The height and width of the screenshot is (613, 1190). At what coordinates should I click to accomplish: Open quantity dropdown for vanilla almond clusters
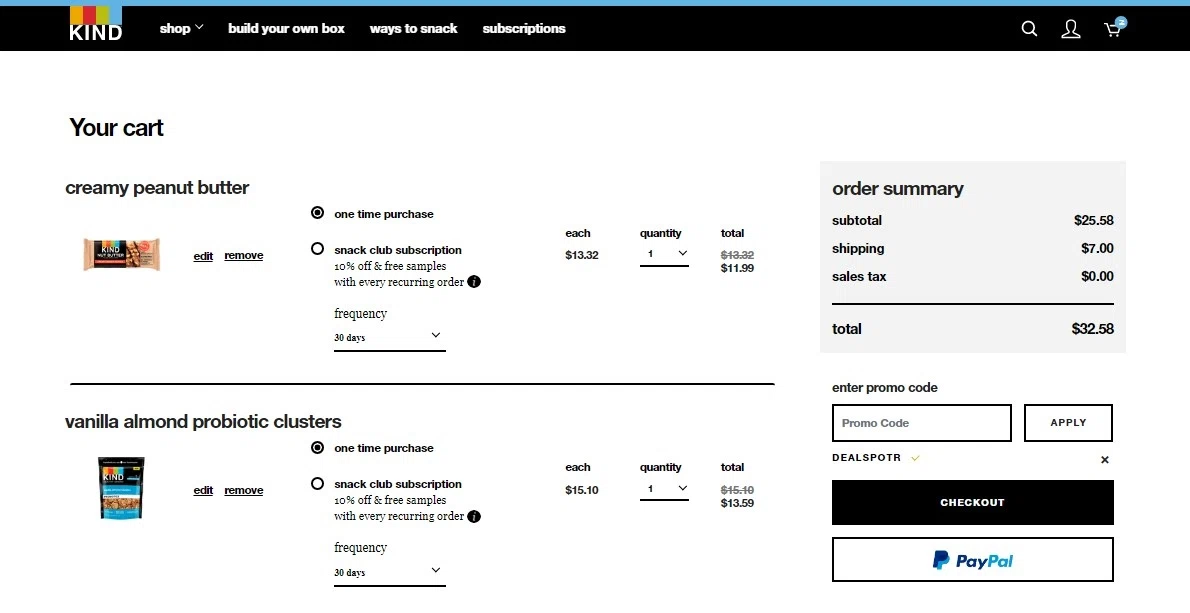664,489
